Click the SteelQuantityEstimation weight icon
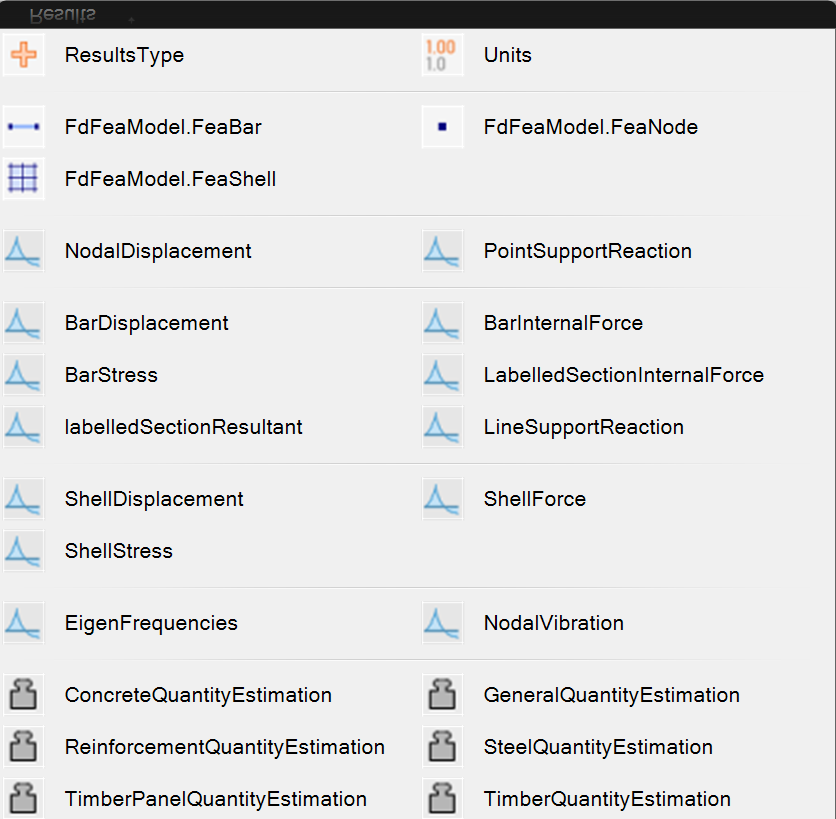This screenshot has height=819, width=836. [442, 747]
